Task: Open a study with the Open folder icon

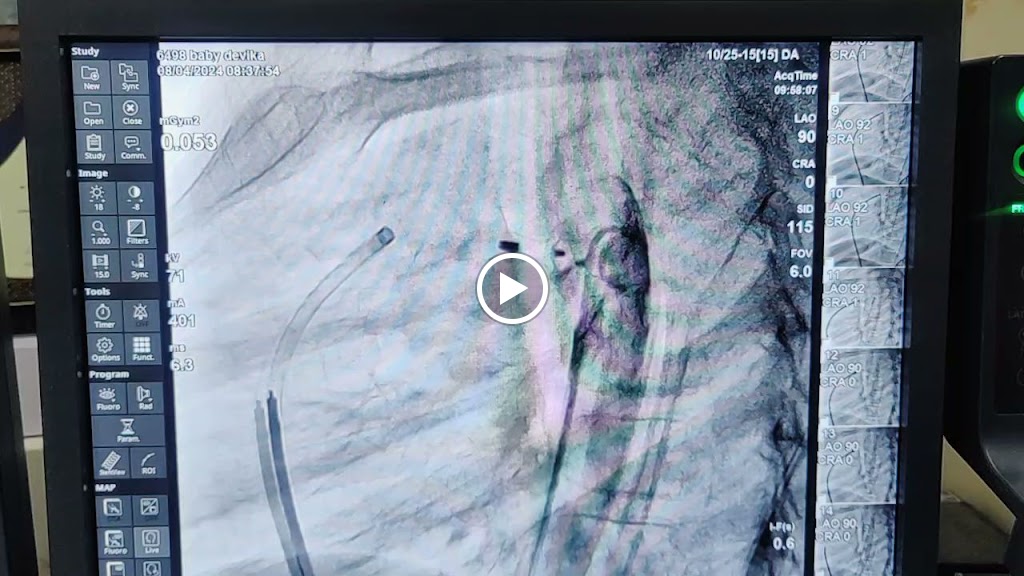Action: coord(93,112)
